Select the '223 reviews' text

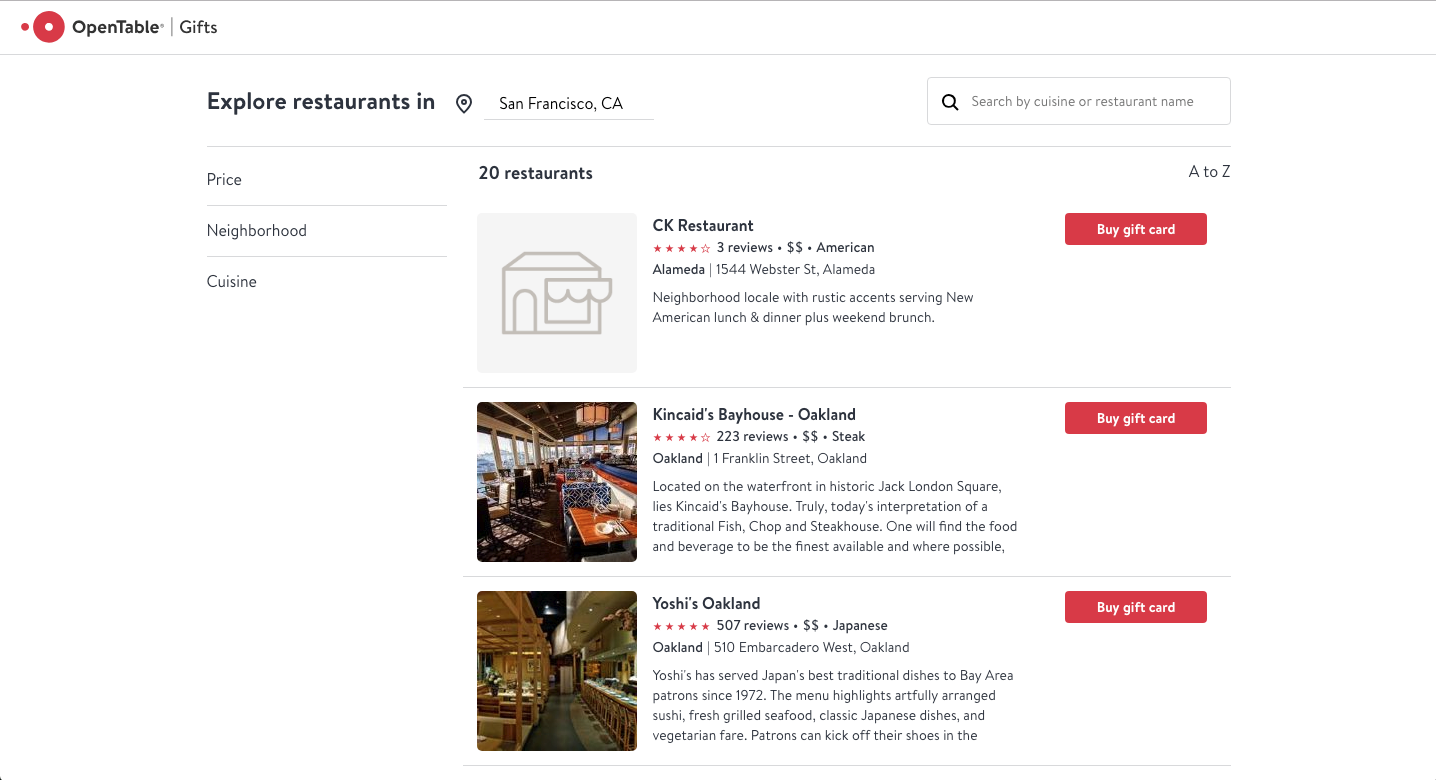point(753,437)
